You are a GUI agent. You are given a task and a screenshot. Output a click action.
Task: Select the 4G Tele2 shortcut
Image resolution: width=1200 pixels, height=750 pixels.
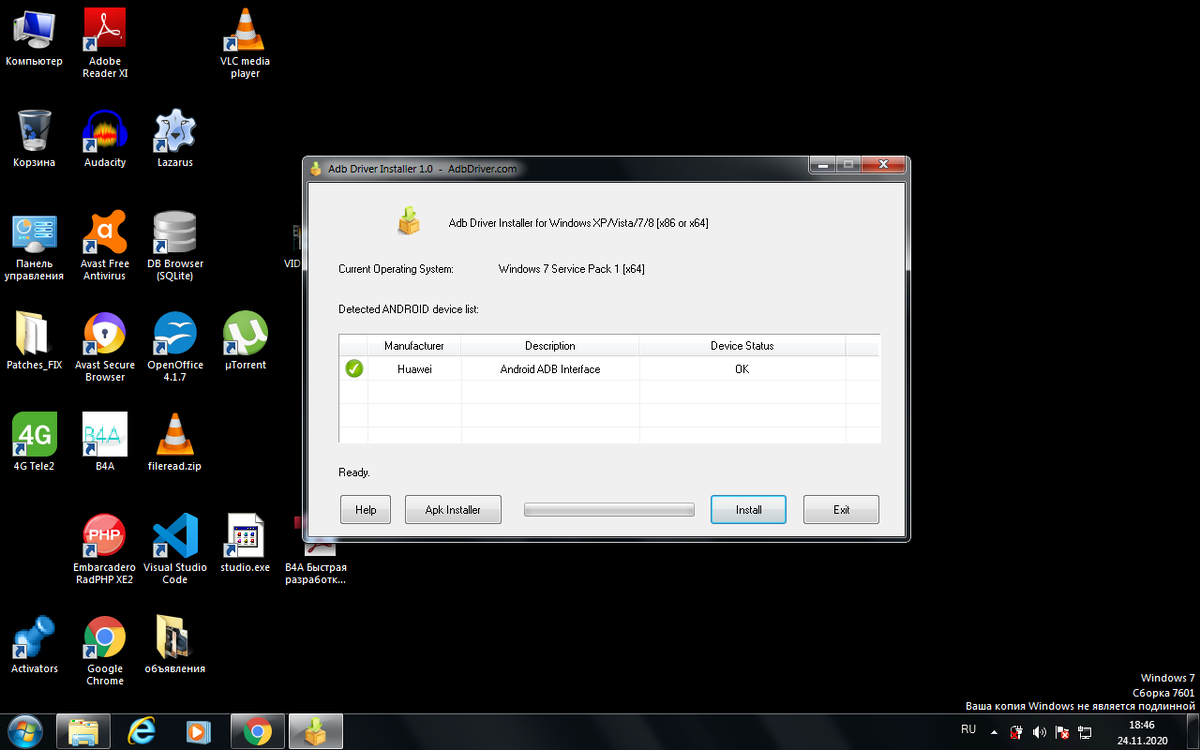(x=34, y=442)
